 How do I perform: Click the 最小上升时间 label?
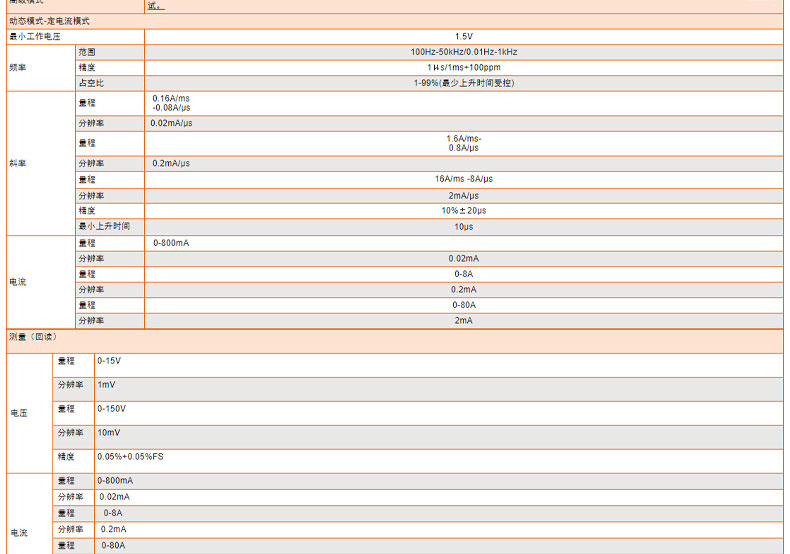(x=104, y=227)
